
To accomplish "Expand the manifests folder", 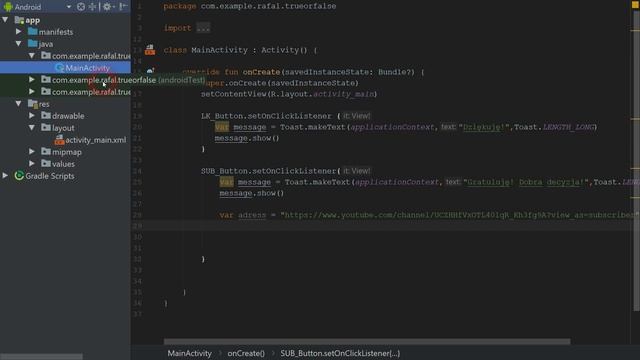I will (x=18, y=31).
